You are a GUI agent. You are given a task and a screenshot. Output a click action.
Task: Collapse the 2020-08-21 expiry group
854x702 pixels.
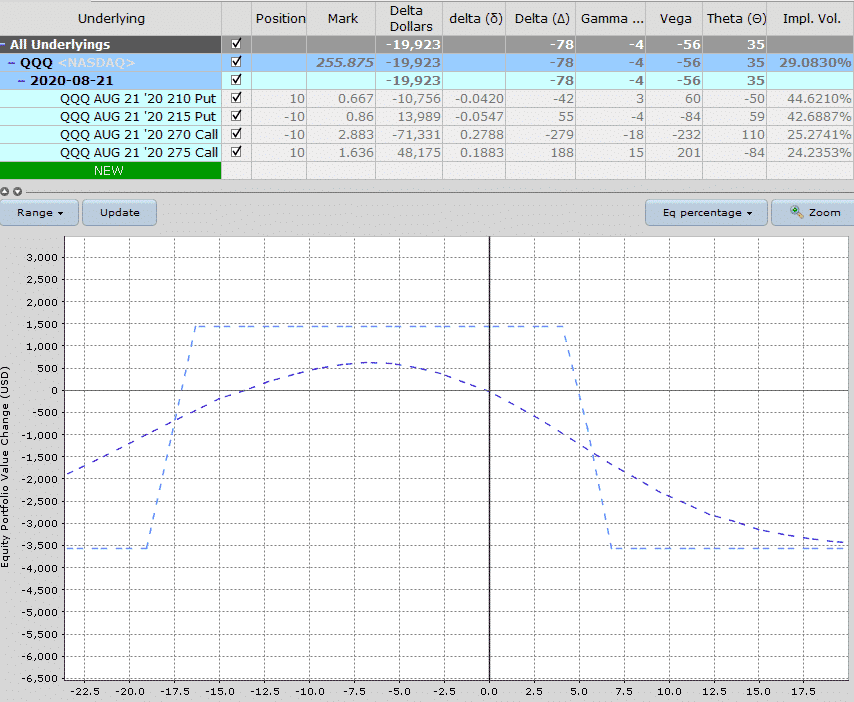pyautogui.click(x=21, y=81)
